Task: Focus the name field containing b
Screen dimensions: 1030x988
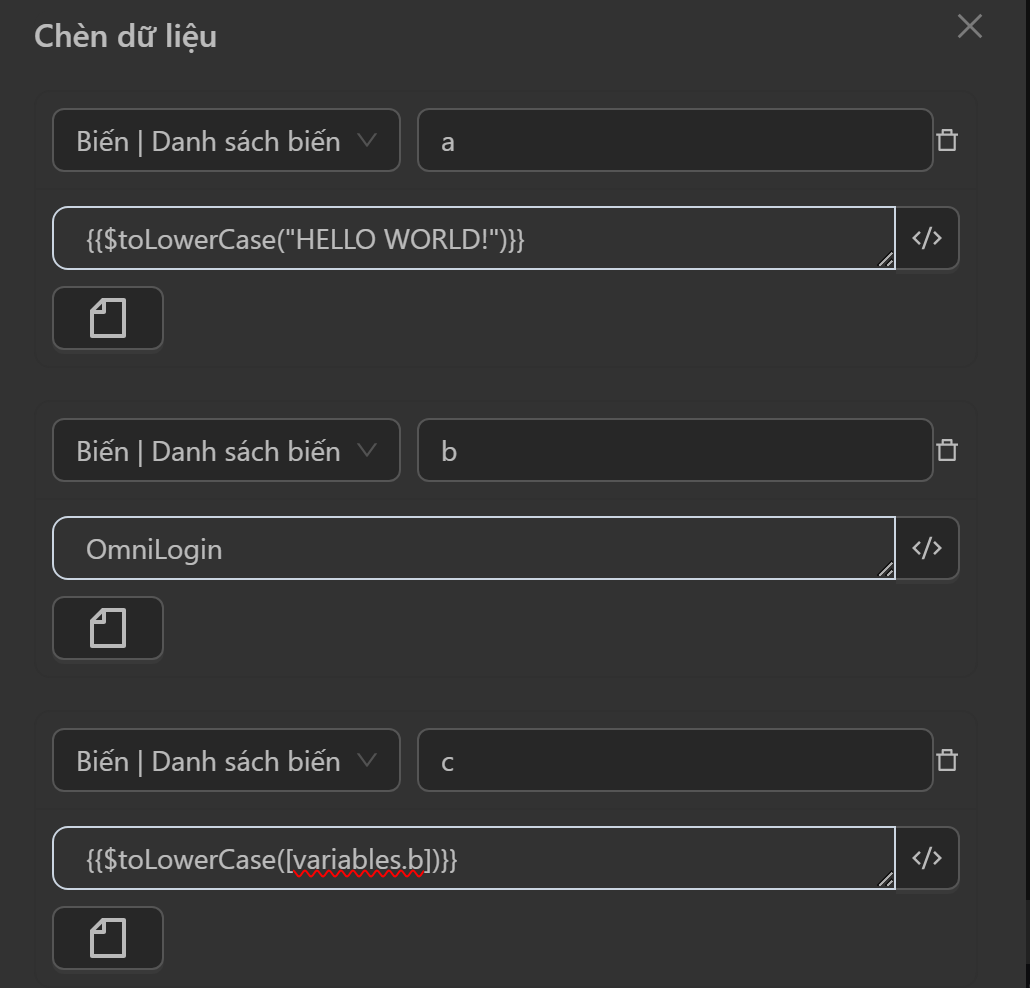Action: click(675, 451)
